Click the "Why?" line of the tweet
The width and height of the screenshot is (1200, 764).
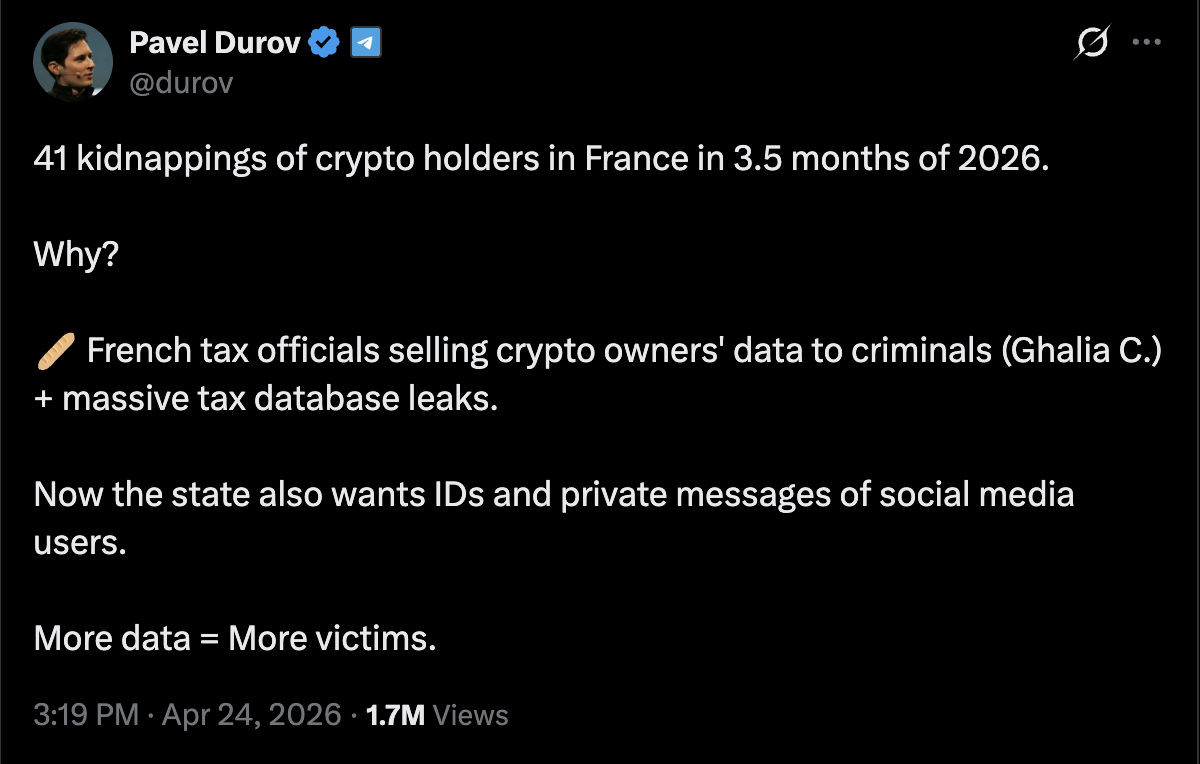77,256
